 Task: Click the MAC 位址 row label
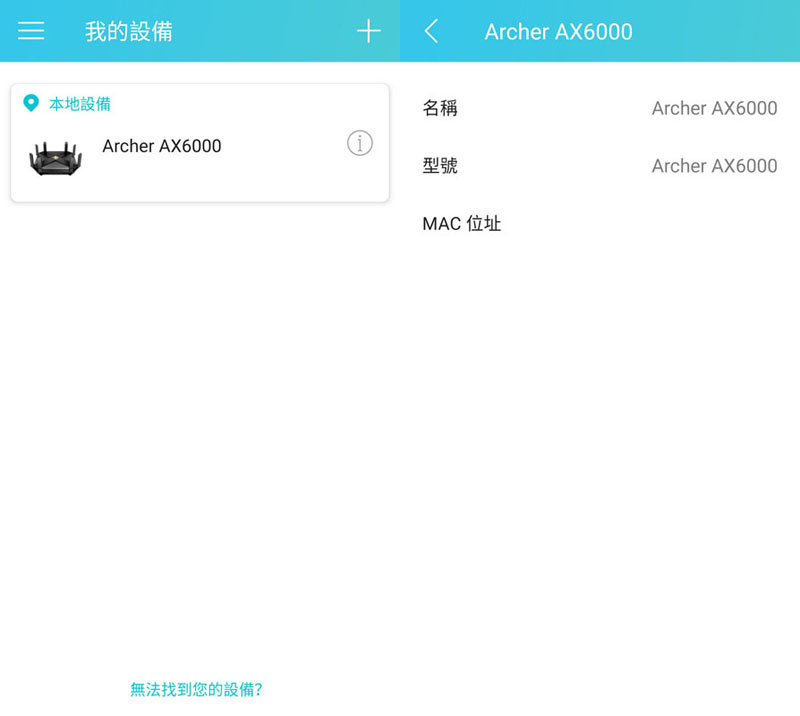pyautogui.click(x=462, y=224)
